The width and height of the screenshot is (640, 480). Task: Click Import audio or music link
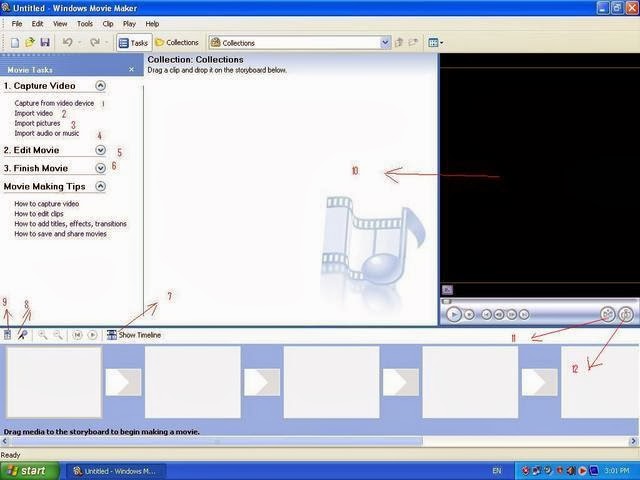(x=47, y=133)
